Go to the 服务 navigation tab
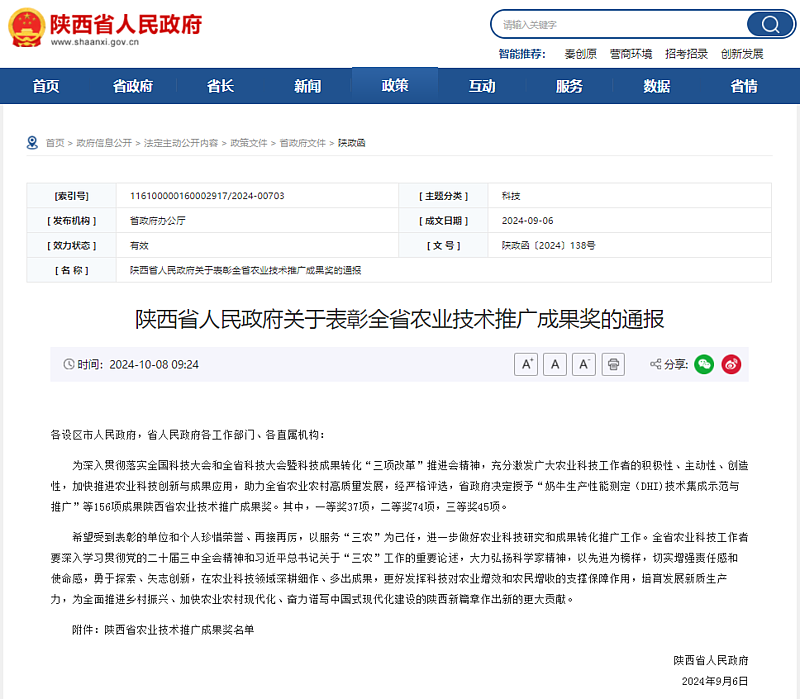The image size is (800, 699). [569, 87]
